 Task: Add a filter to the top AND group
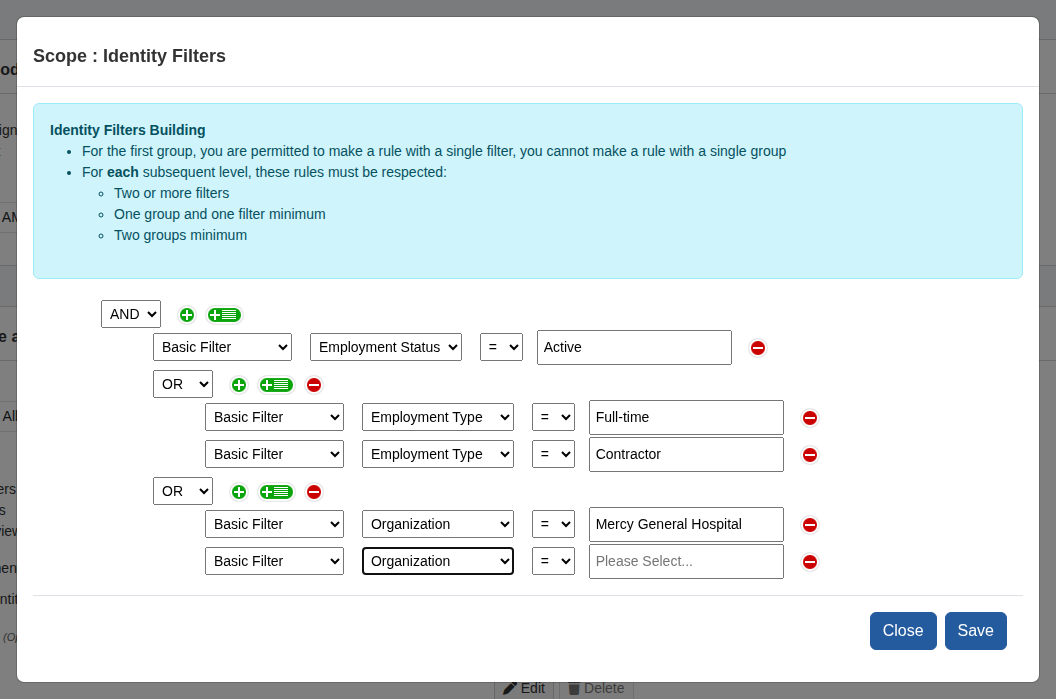click(187, 314)
